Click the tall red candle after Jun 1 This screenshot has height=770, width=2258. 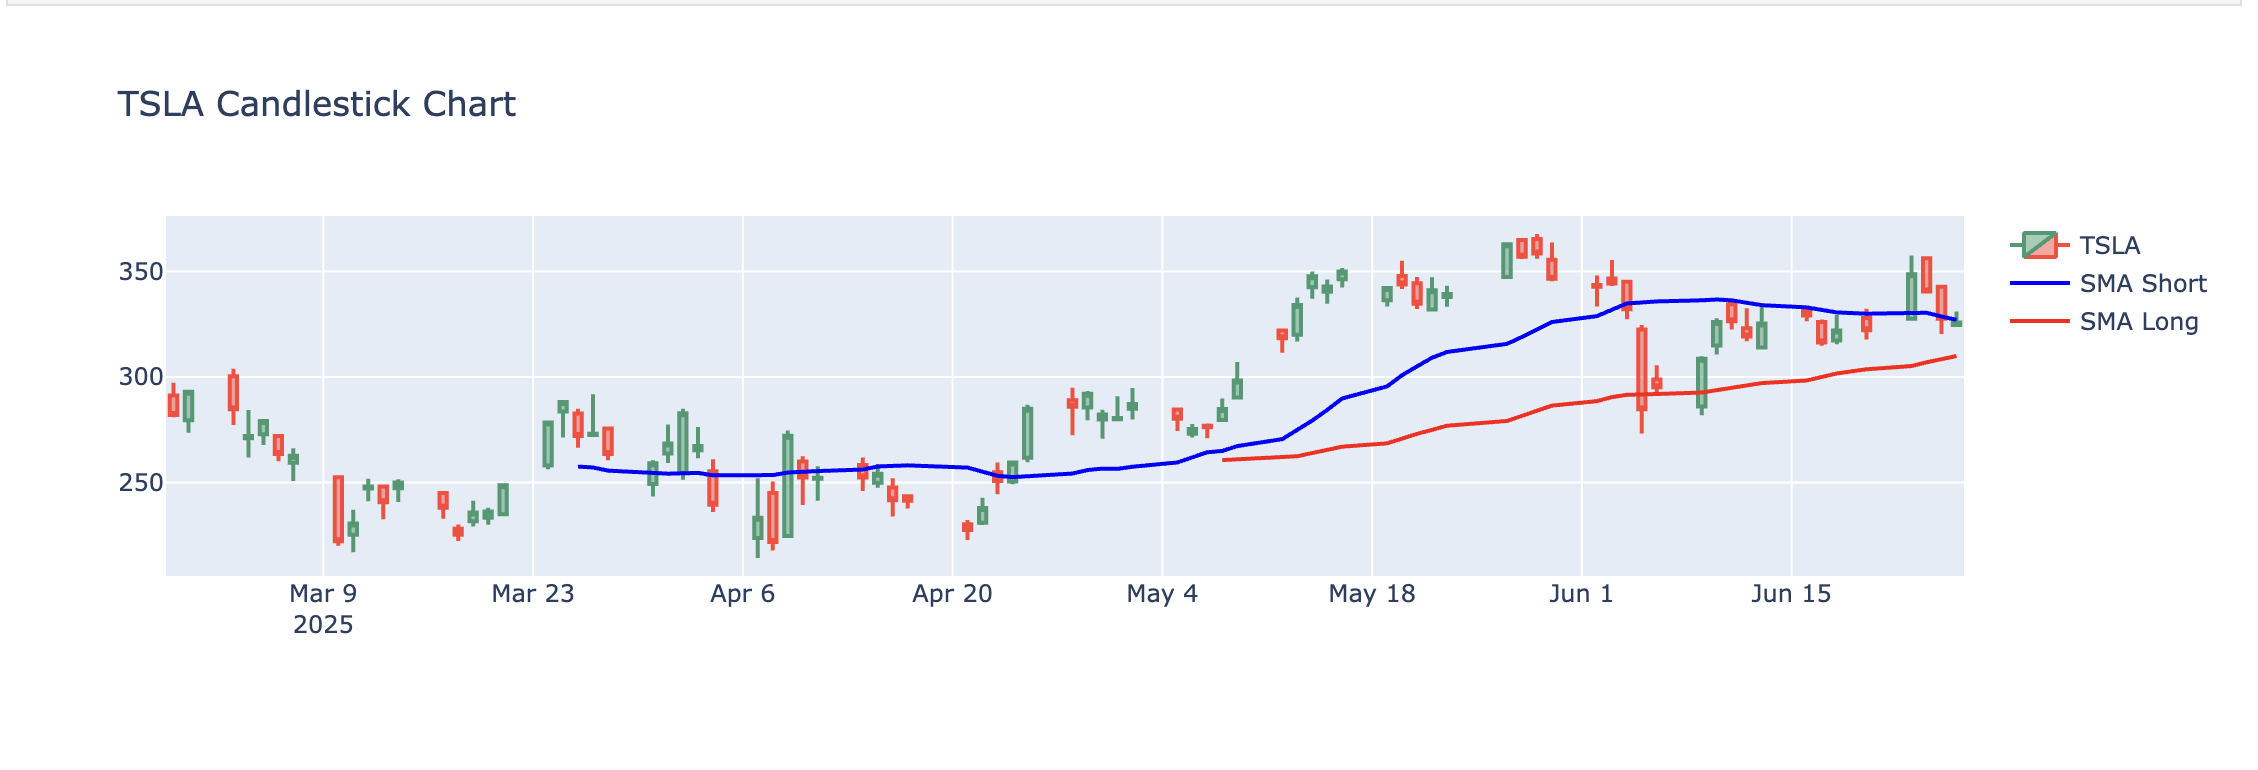pos(1641,369)
